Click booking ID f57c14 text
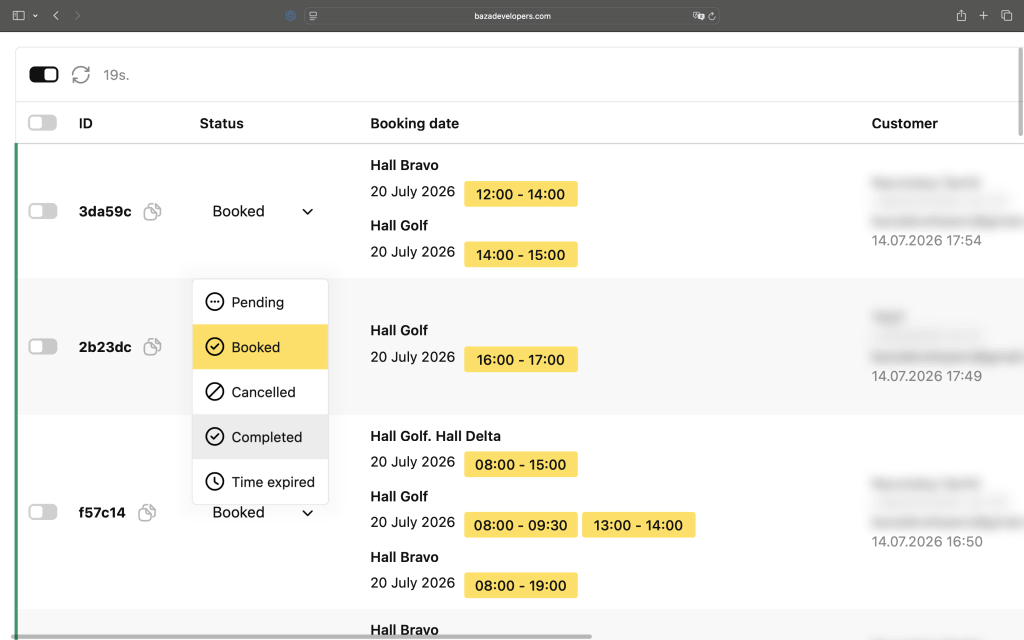This screenshot has height=640, width=1024. 102,513
